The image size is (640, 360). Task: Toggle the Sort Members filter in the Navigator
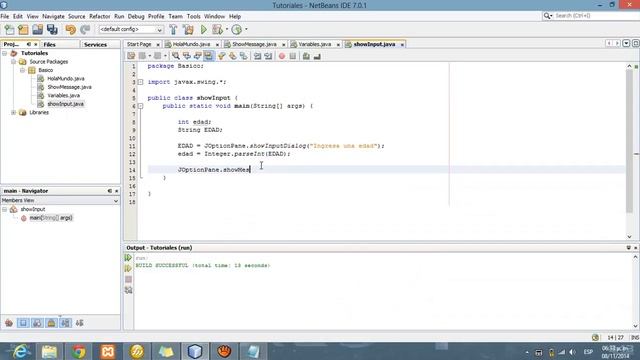tap(80, 323)
